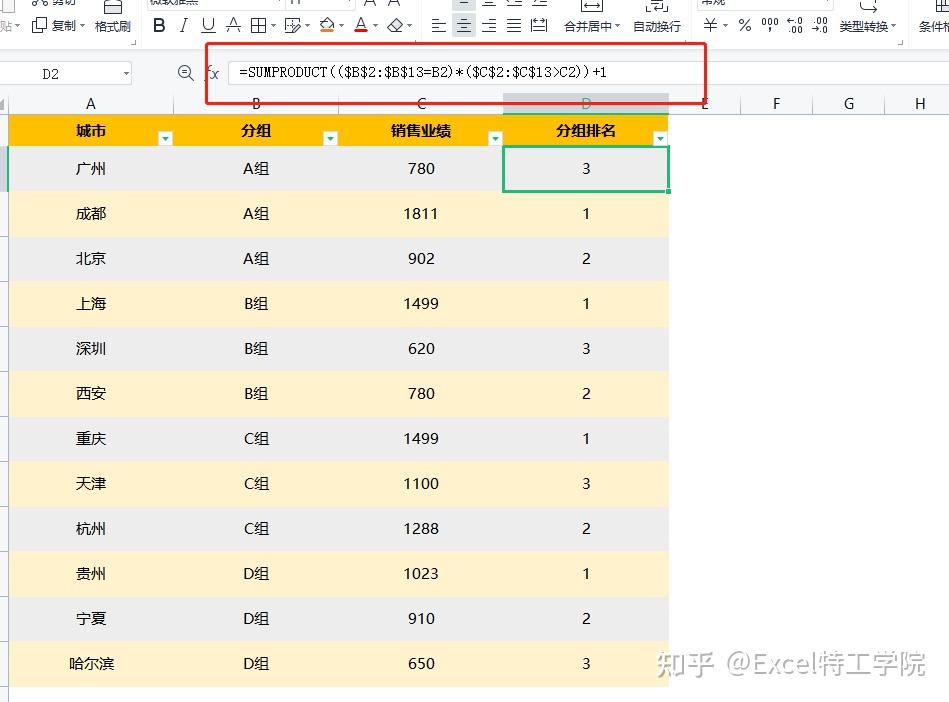The image size is (949, 702).
Task: Select the cell containing 天津
Action: (x=91, y=484)
